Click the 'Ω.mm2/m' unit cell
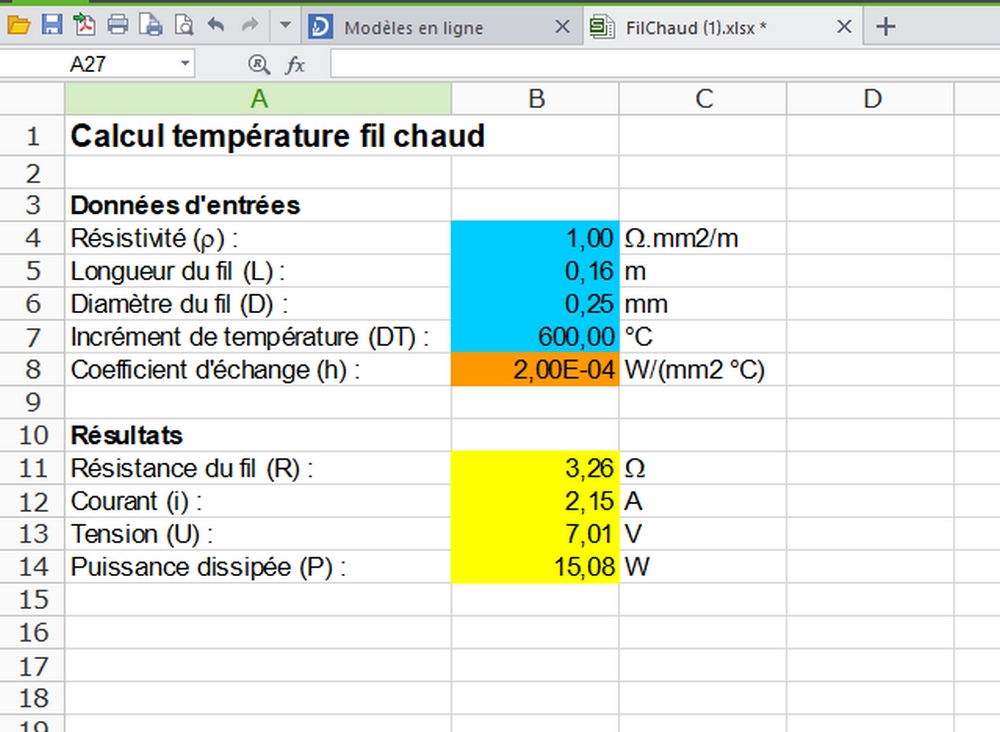This screenshot has width=1000, height=732. click(703, 238)
